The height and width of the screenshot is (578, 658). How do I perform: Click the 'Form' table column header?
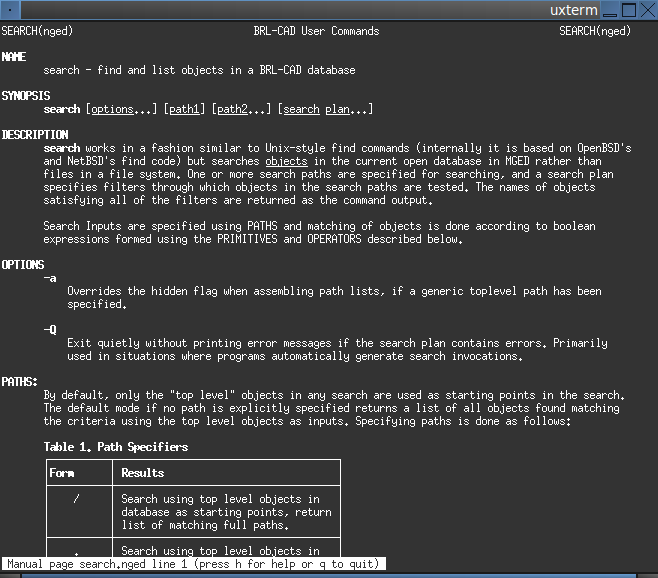tap(62, 472)
